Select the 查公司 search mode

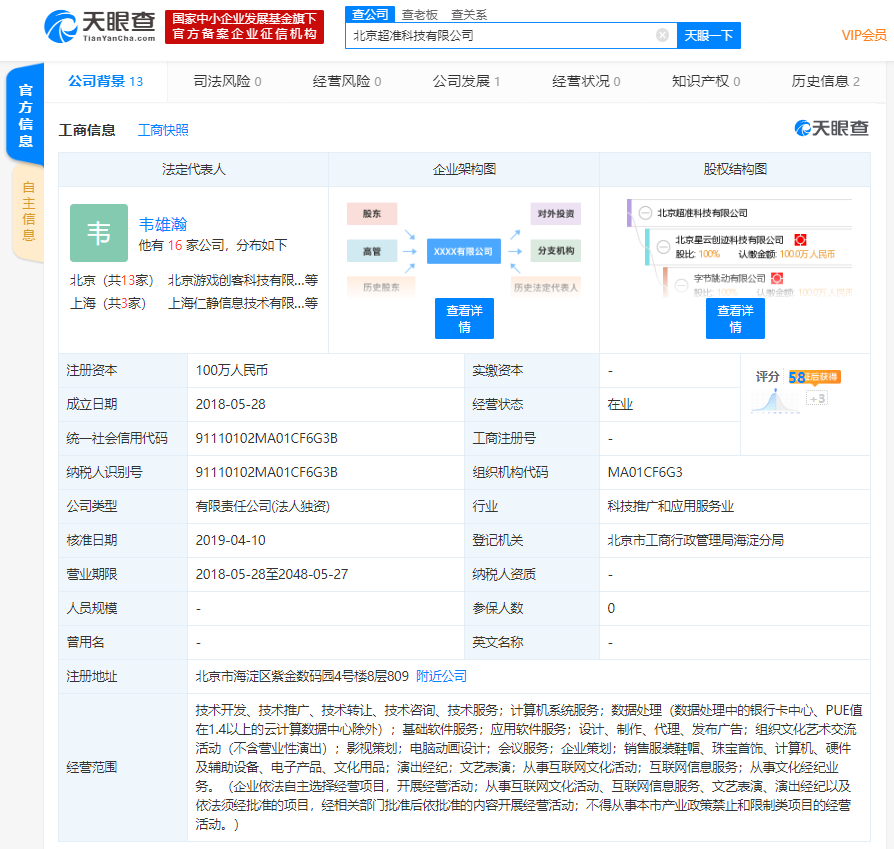click(370, 15)
